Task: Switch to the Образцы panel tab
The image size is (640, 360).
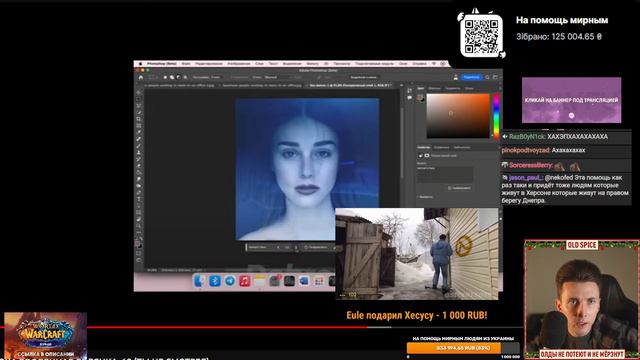Action: [435, 88]
